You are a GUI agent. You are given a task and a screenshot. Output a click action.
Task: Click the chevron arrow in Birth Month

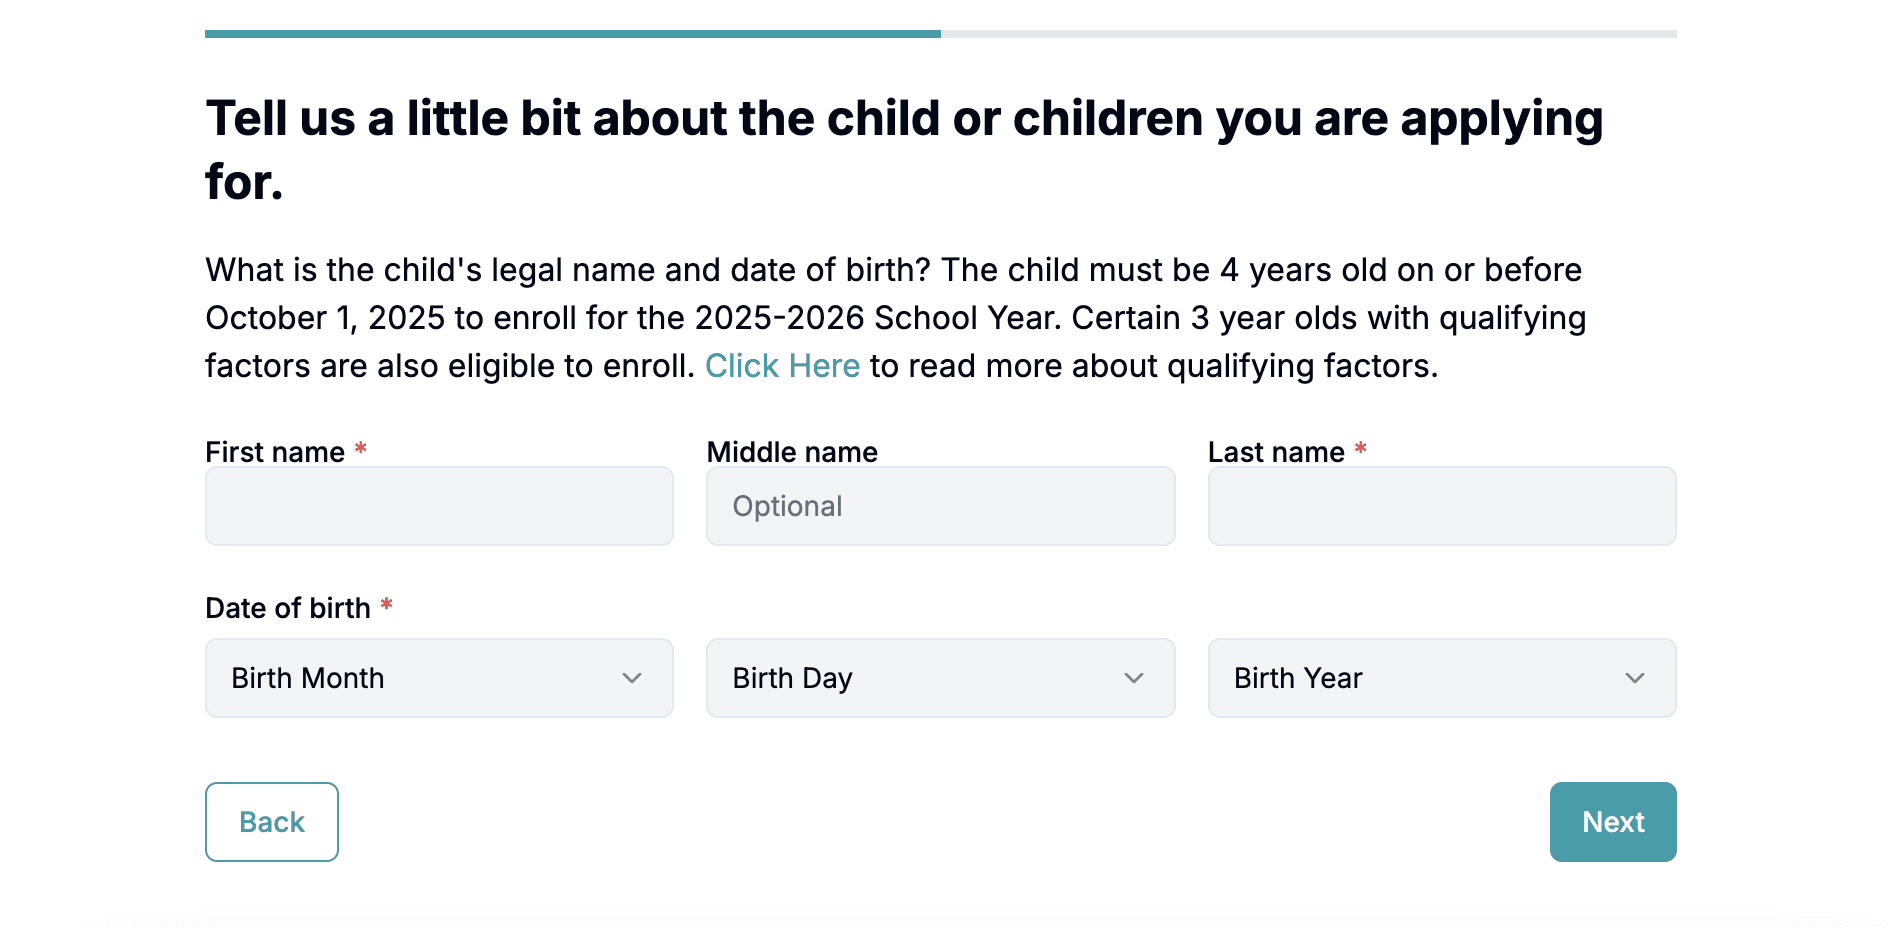pos(632,678)
